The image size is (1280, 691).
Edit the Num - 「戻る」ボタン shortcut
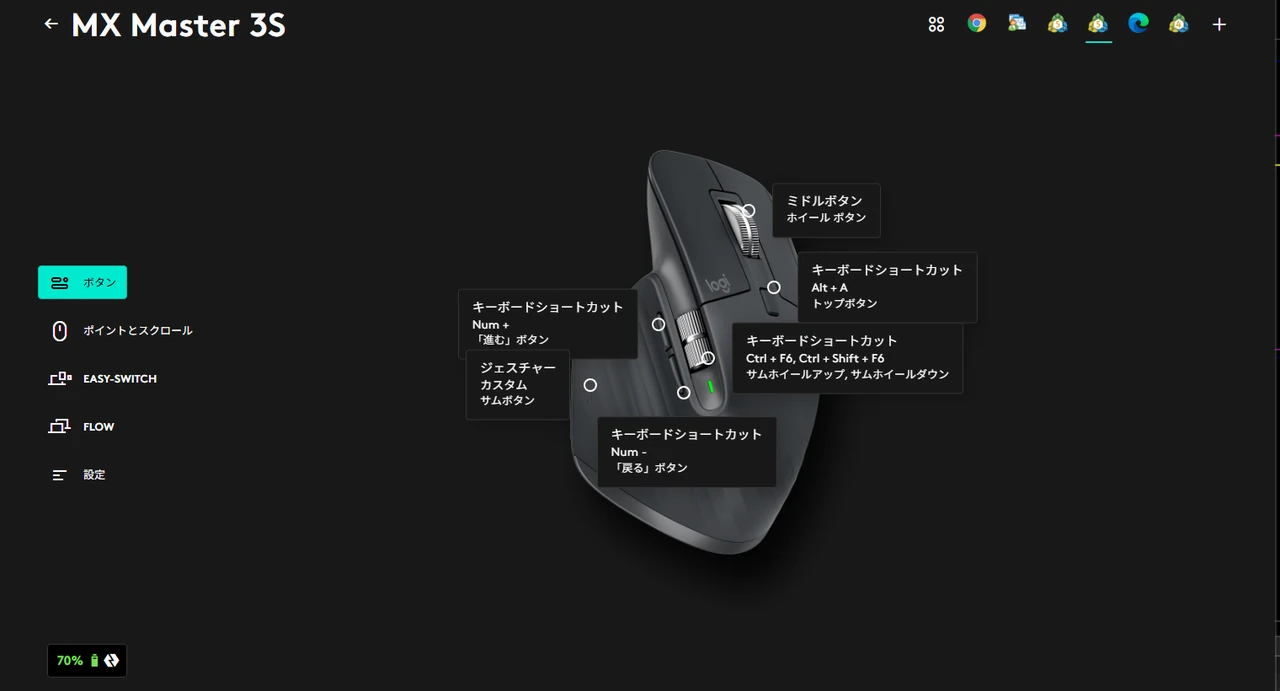(x=686, y=452)
